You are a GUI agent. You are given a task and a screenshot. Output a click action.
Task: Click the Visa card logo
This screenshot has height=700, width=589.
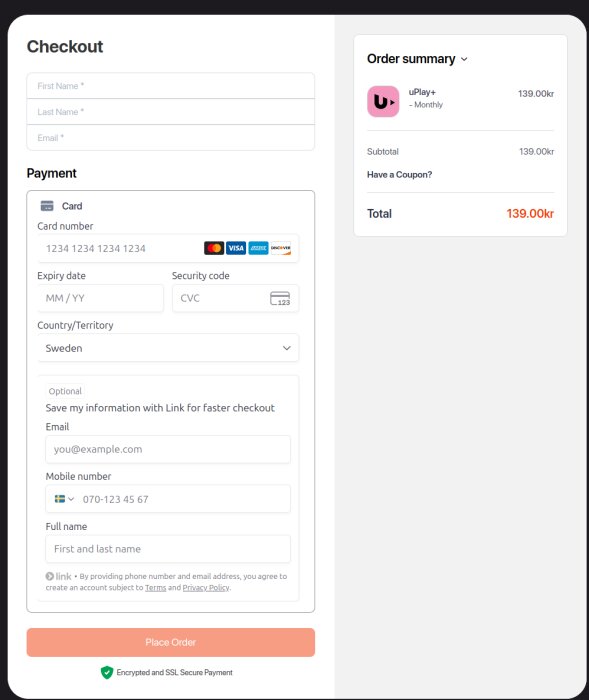coord(236,248)
